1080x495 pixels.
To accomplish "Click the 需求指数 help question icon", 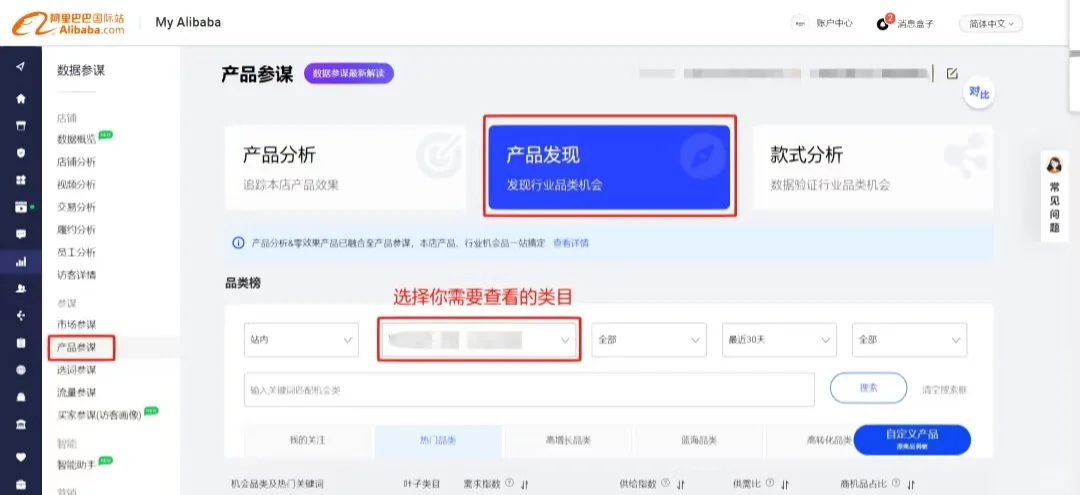I will [x=509, y=483].
